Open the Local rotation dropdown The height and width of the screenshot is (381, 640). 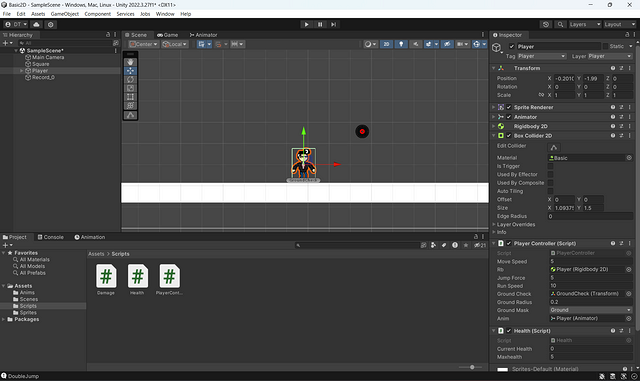pos(175,44)
